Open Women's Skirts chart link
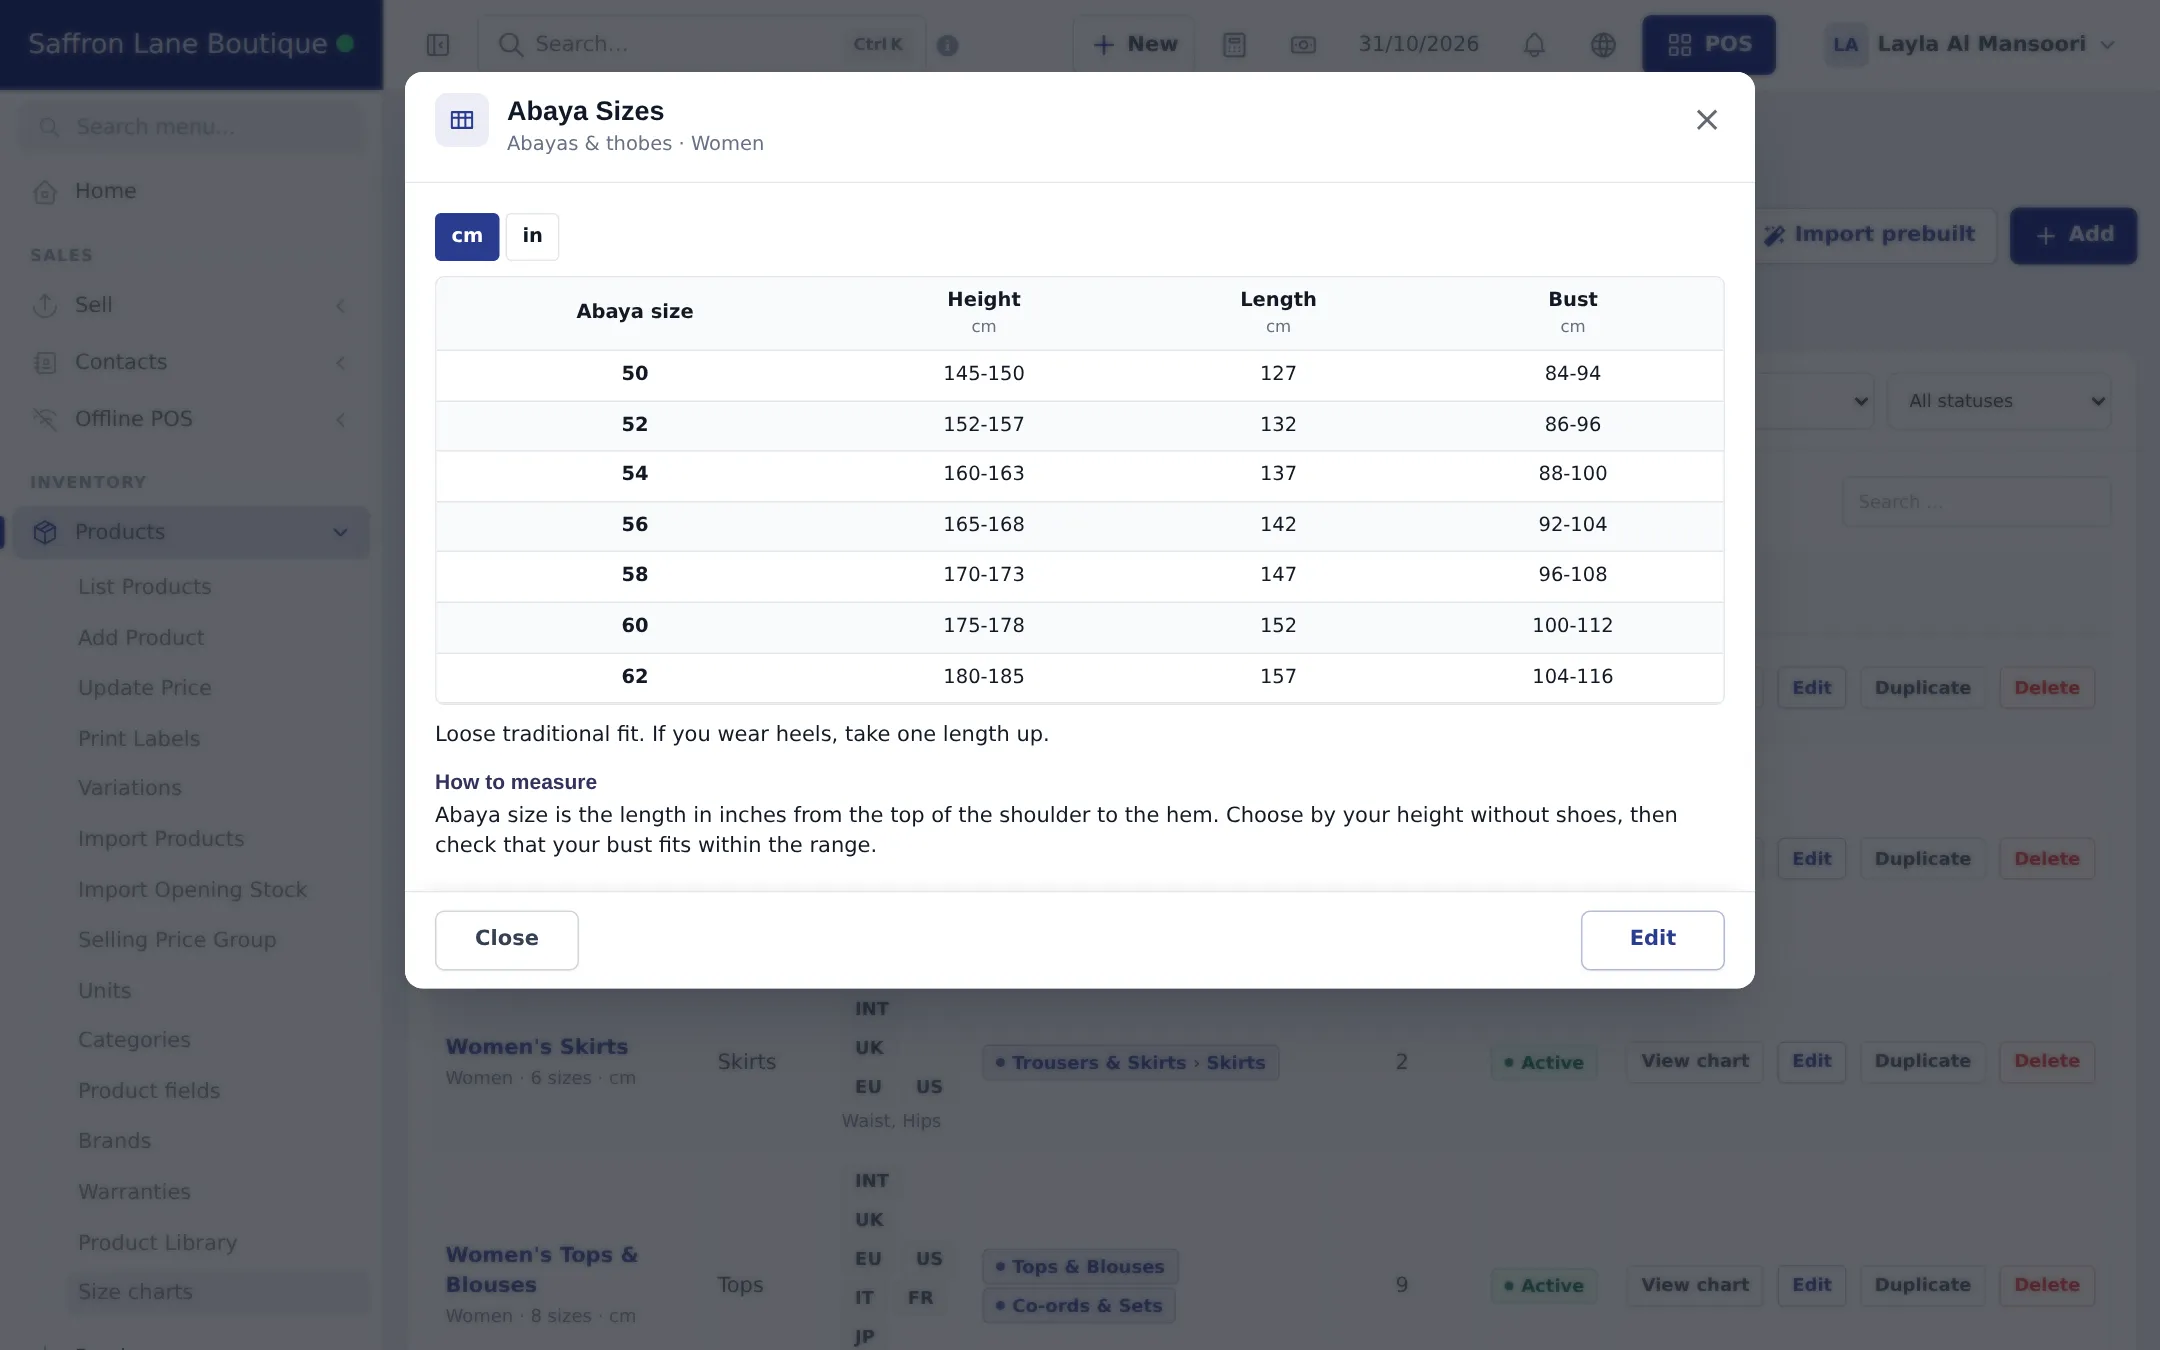 (x=537, y=1047)
